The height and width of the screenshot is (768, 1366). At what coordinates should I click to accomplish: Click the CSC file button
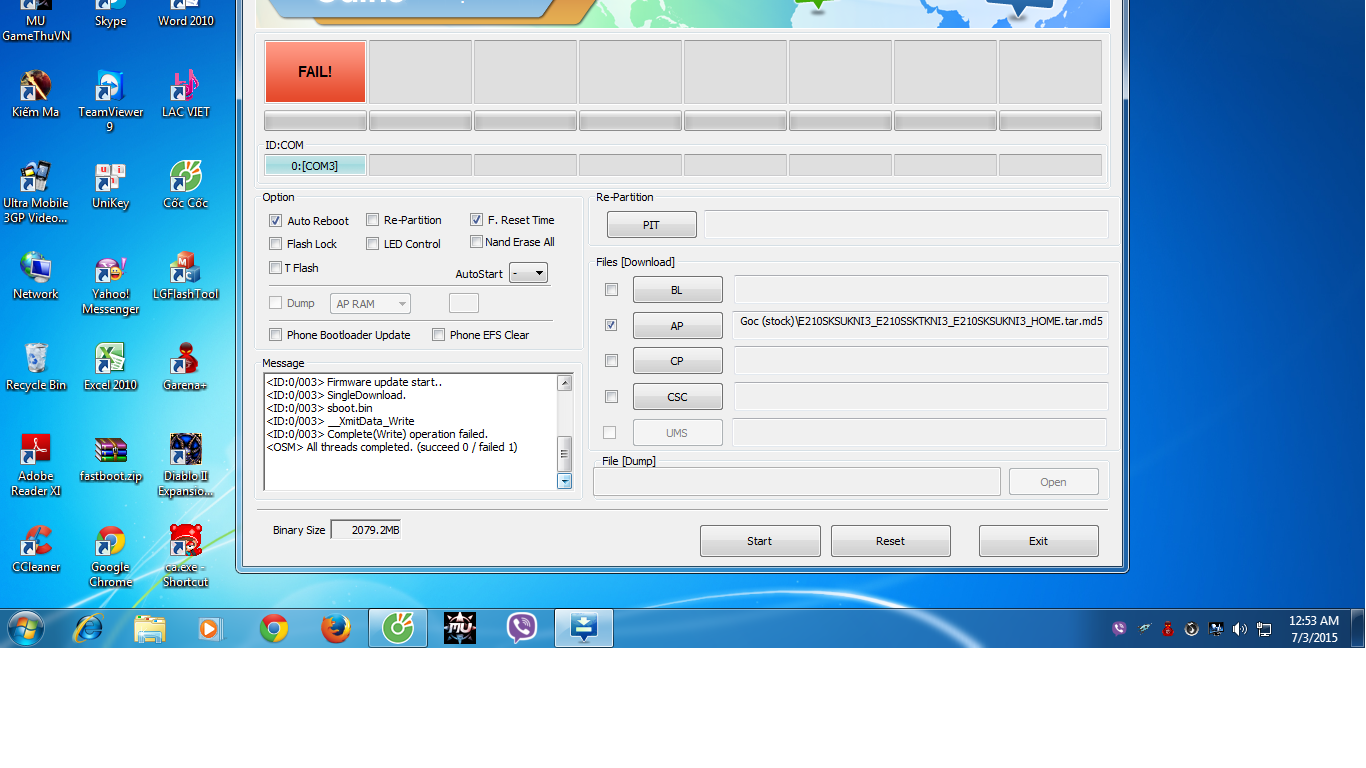coord(677,397)
